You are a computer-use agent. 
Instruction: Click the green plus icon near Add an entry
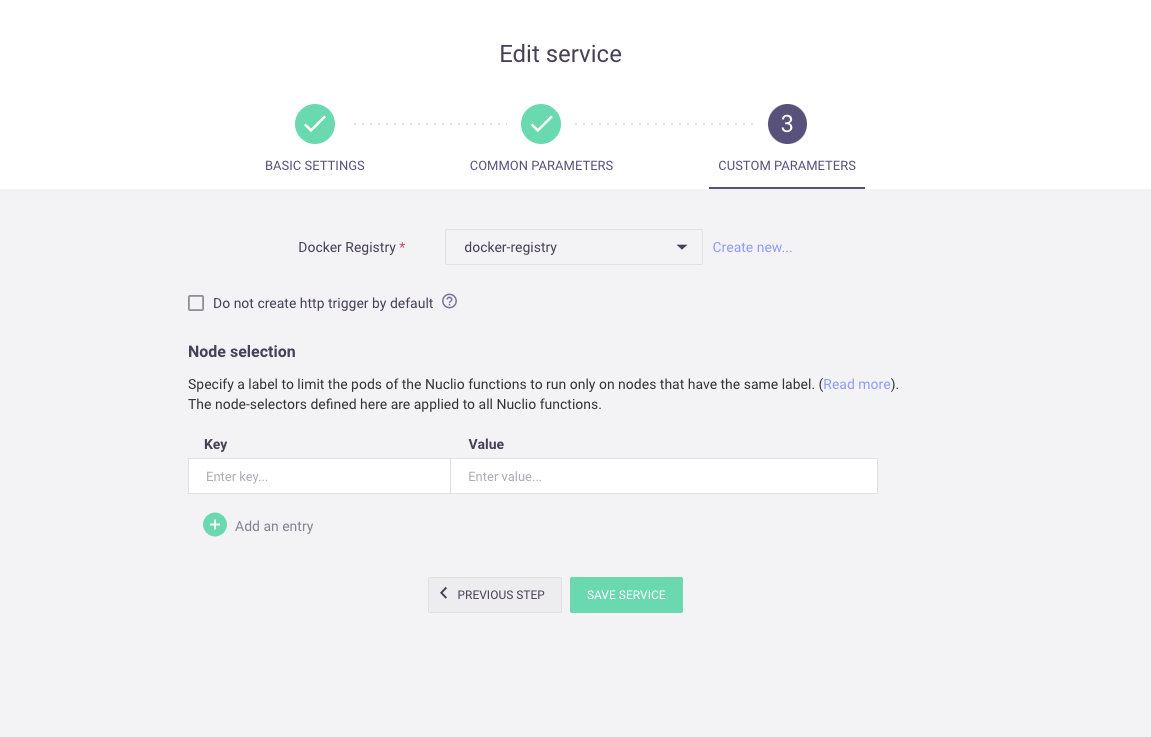click(215, 524)
